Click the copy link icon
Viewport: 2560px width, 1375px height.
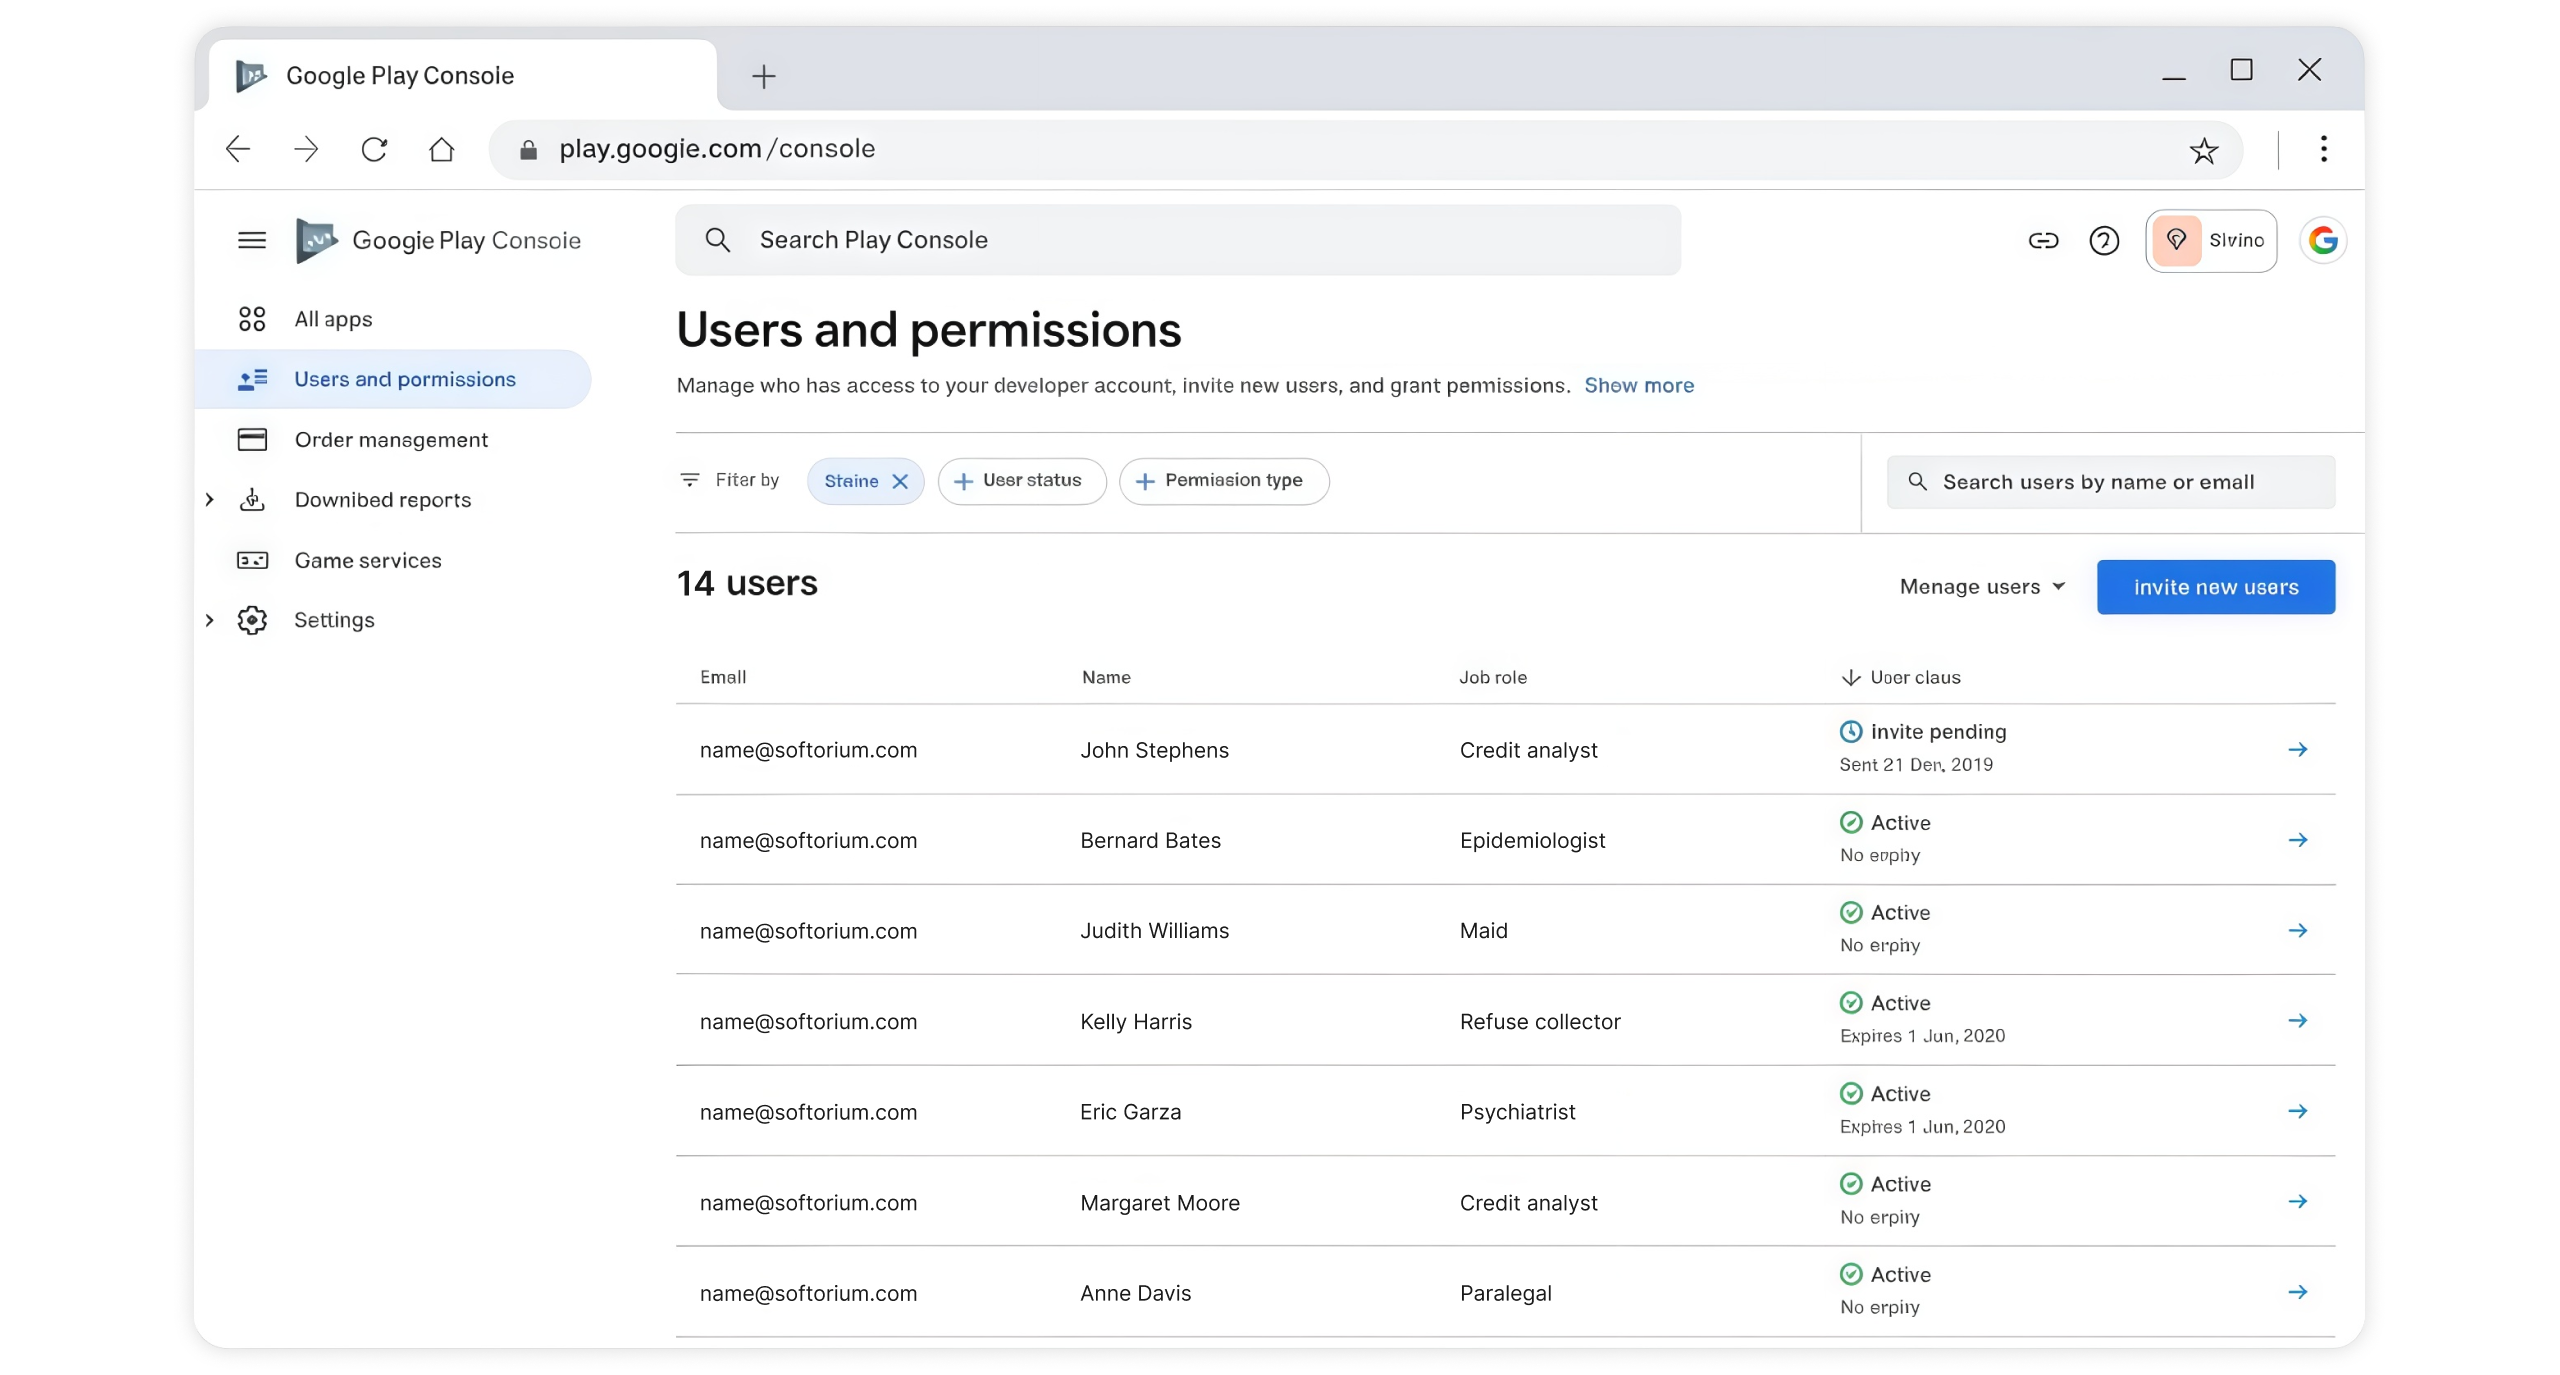point(2043,240)
